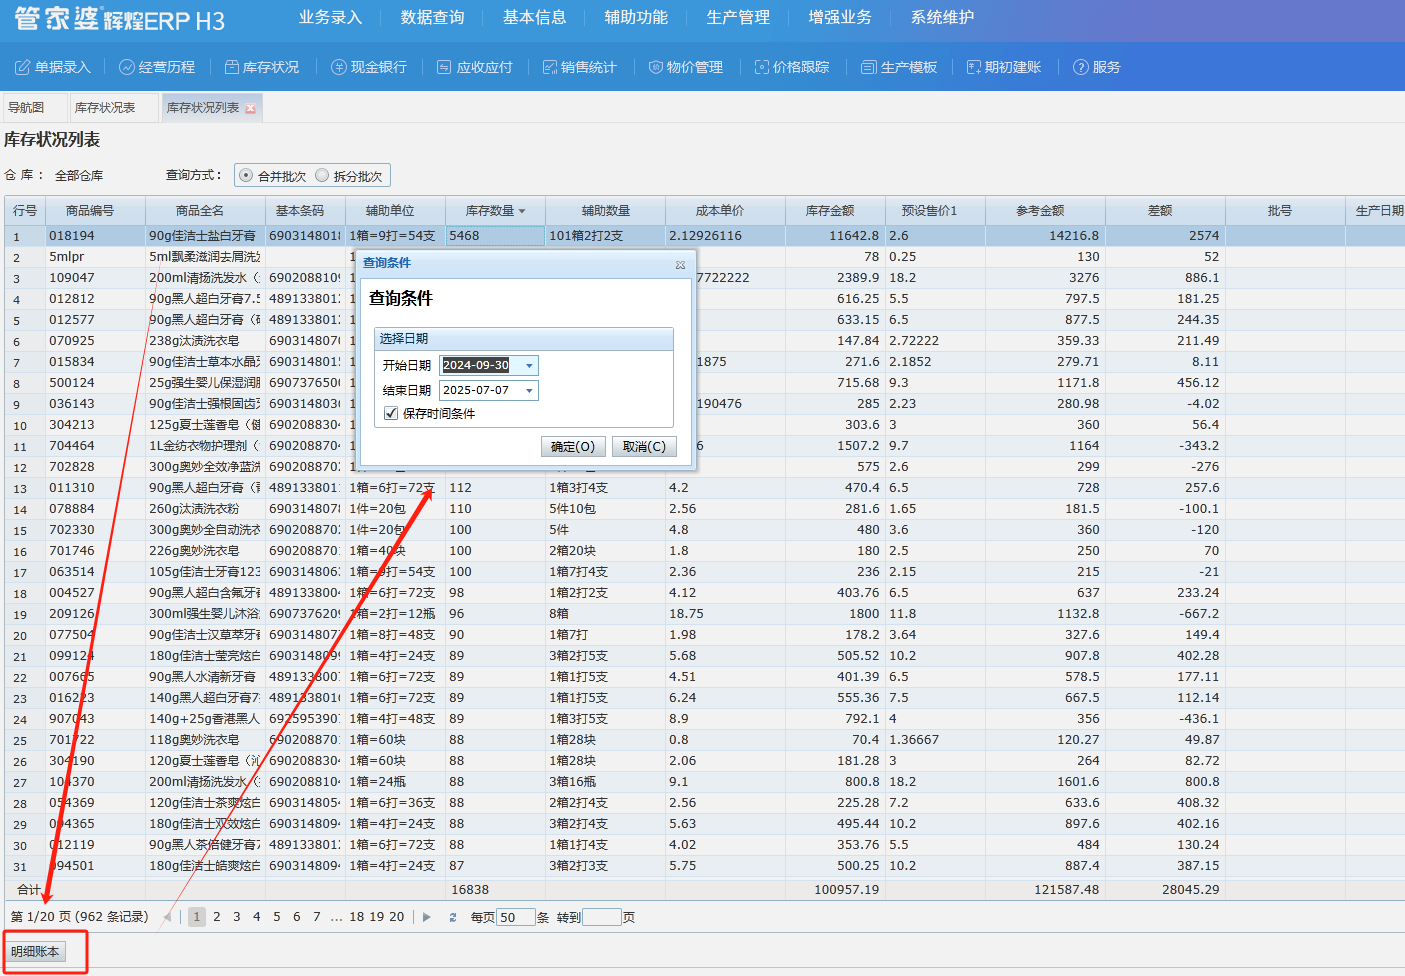Open 数据查询 menu
1405x976 pixels.
tap(432, 17)
